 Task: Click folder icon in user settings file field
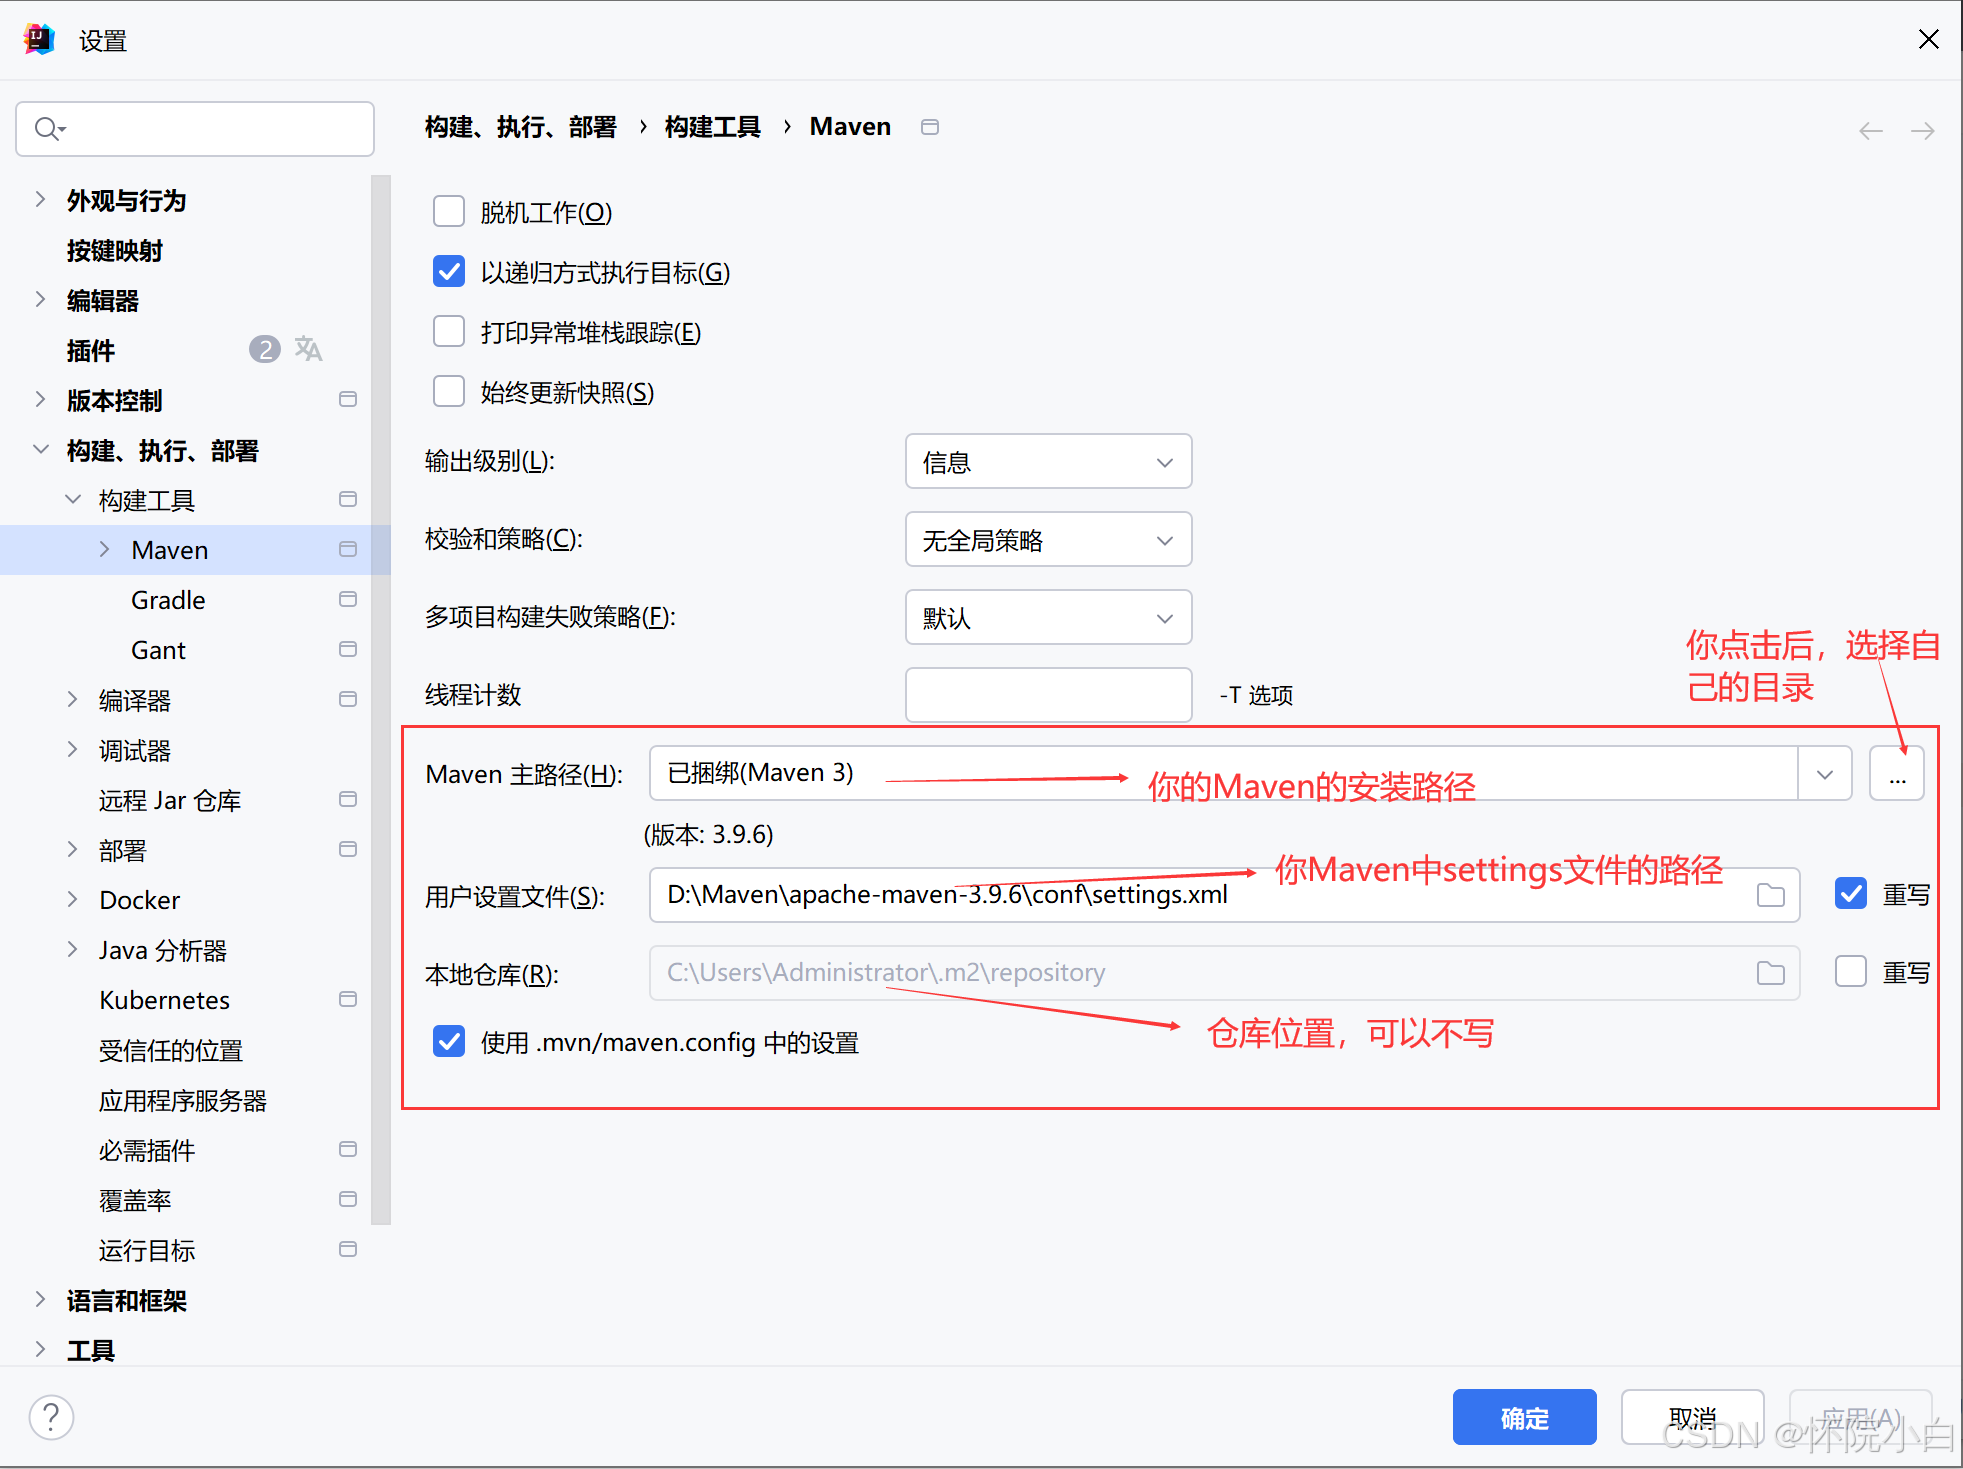[x=1770, y=895]
